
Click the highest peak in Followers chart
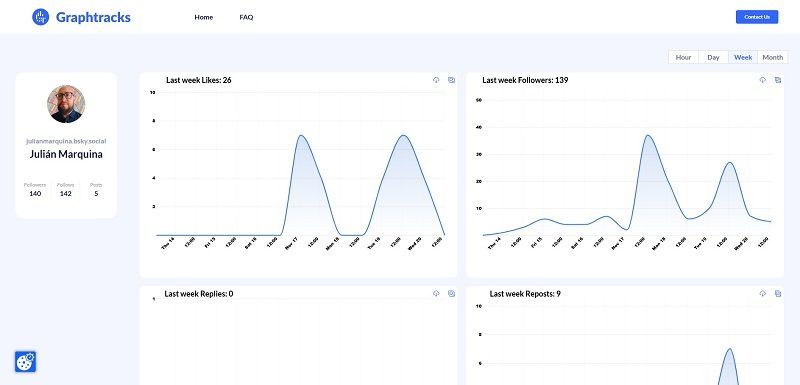[x=648, y=135]
